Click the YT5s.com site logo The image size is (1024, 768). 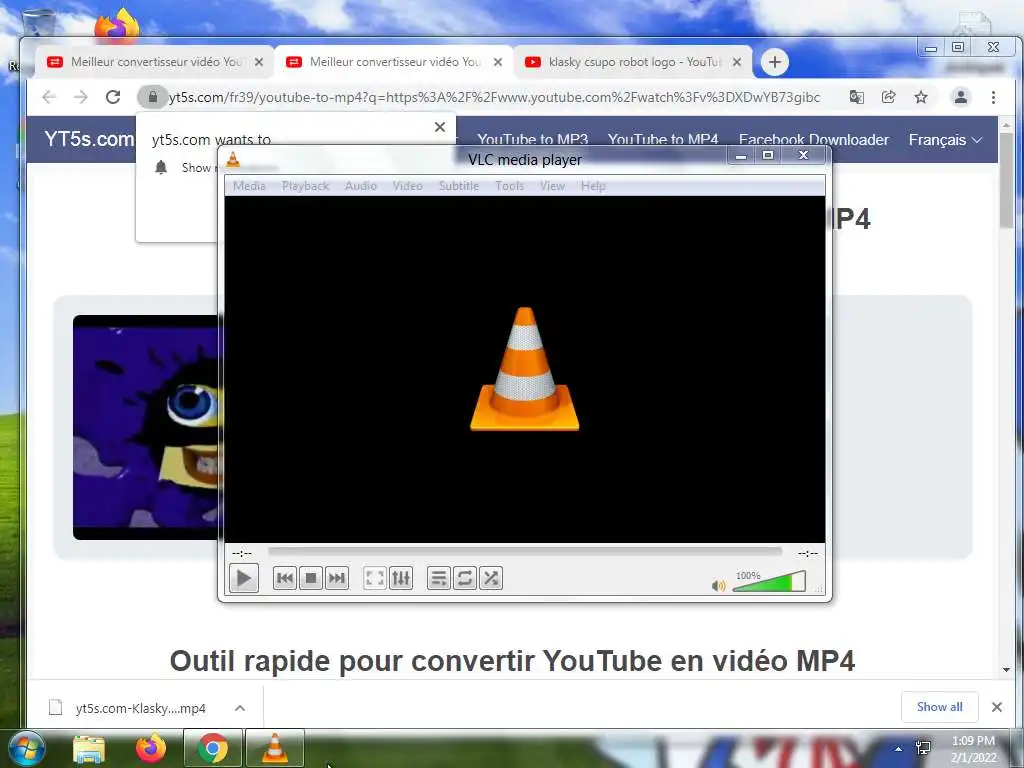click(89, 139)
